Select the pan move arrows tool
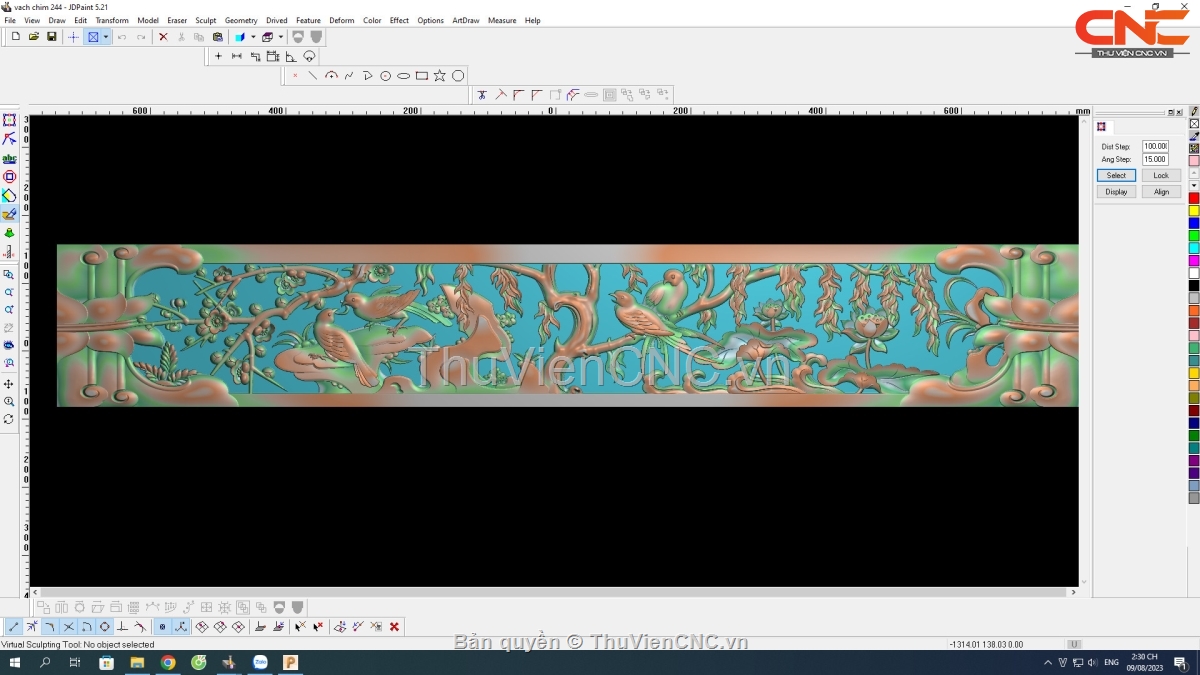Image resolution: width=1200 pixels, height=675 pixels. coord(9,384)
